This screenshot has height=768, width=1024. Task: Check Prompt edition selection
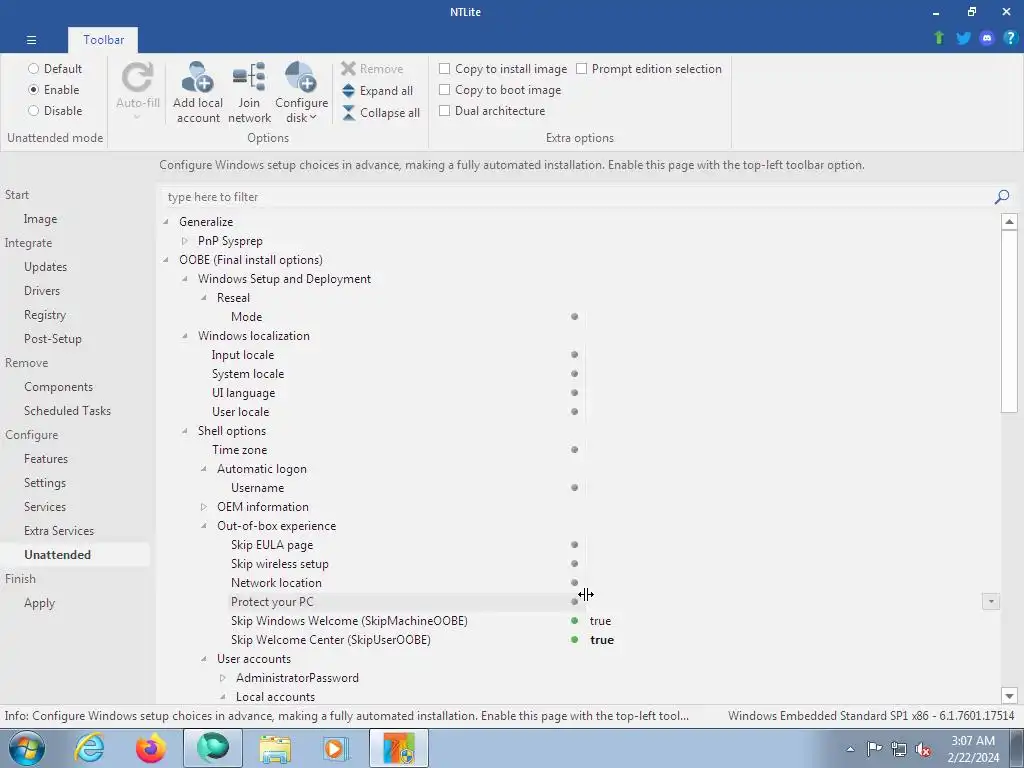[x=582, y=69]
